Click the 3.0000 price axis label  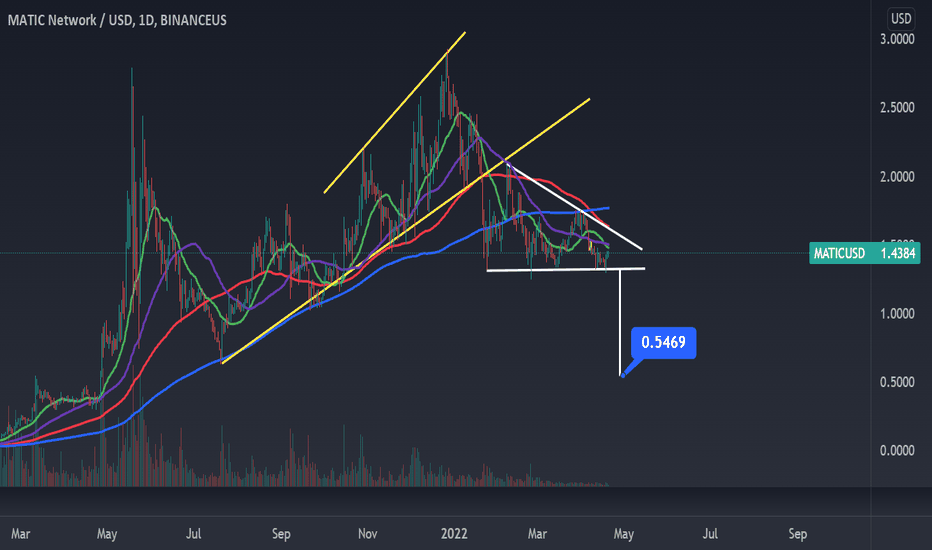(897, 39)
